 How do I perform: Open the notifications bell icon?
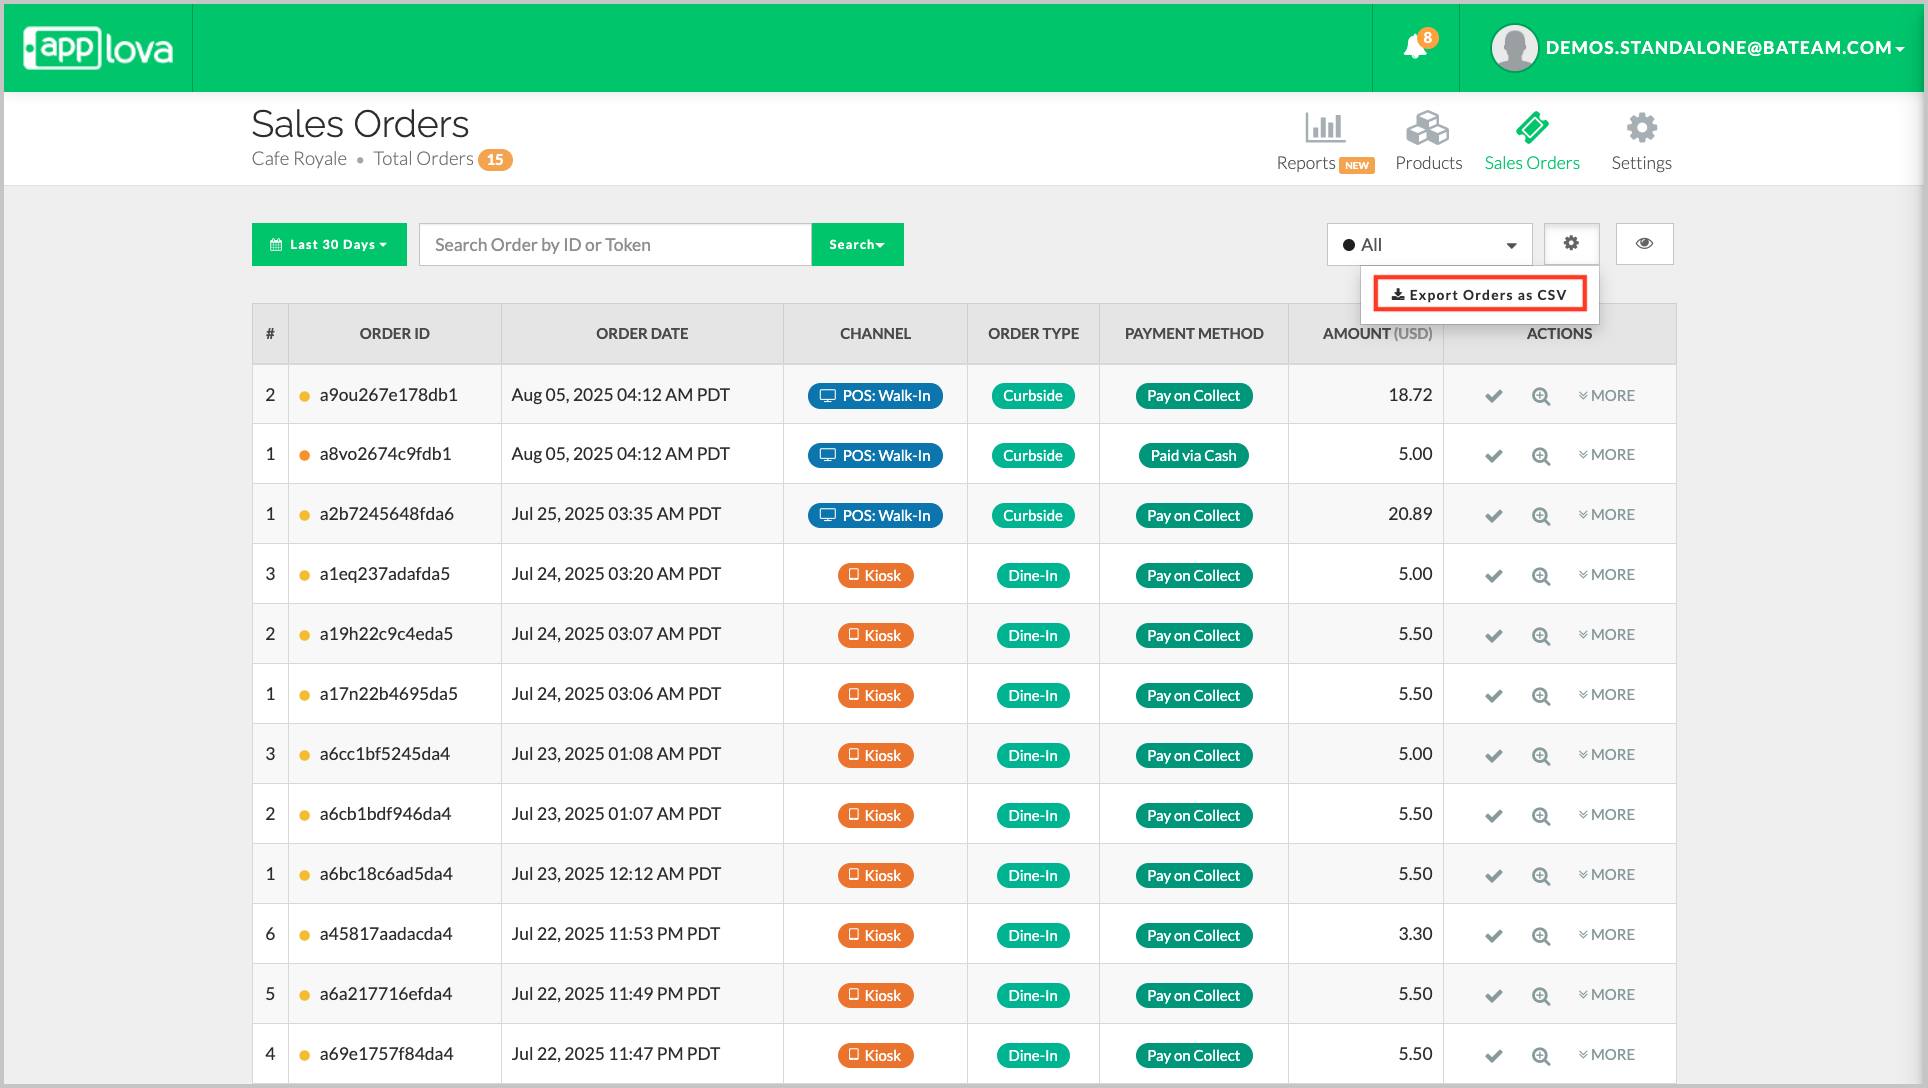(x=1415, y=47)
